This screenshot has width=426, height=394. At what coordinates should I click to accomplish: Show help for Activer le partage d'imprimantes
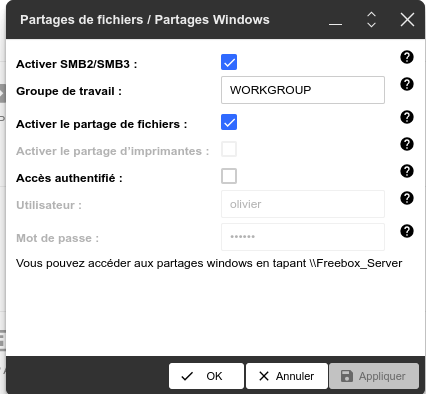407,144
